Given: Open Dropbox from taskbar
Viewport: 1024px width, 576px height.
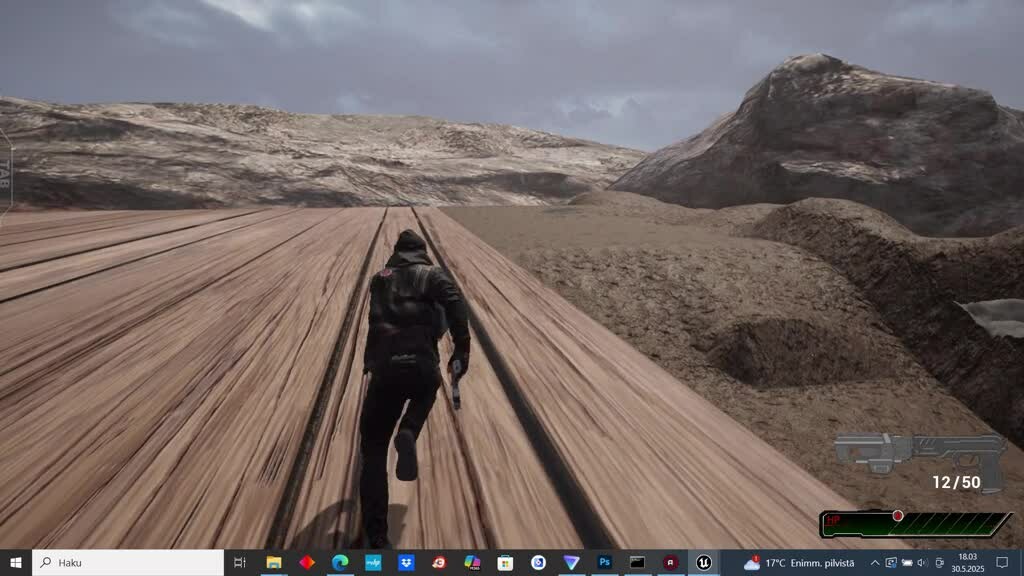Looking at the screenshot, I should 406,563.
